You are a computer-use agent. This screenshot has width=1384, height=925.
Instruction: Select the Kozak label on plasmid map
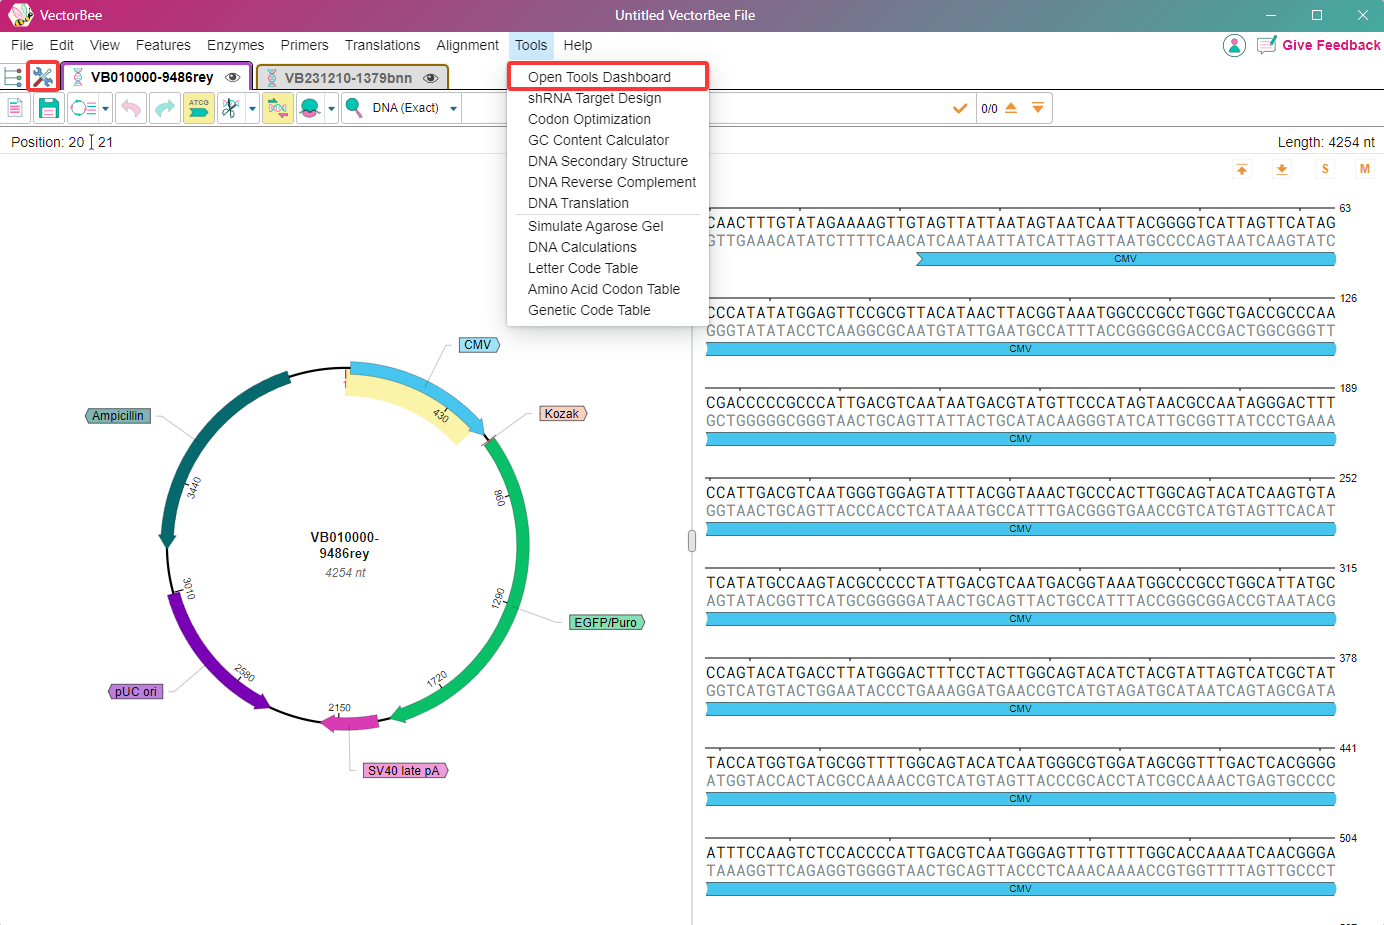point(563,413)
